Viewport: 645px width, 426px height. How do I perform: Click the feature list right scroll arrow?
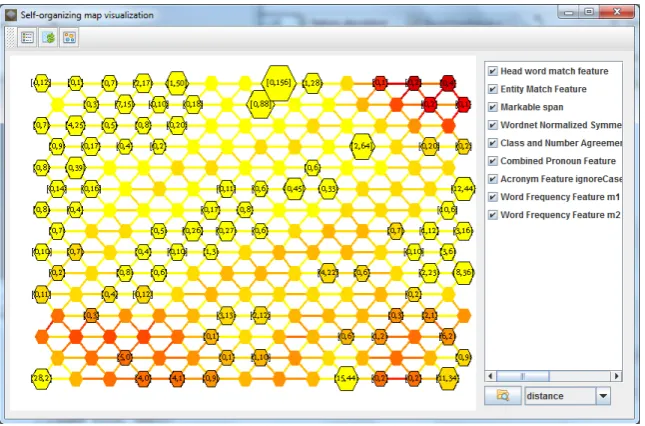click(616, 376)
